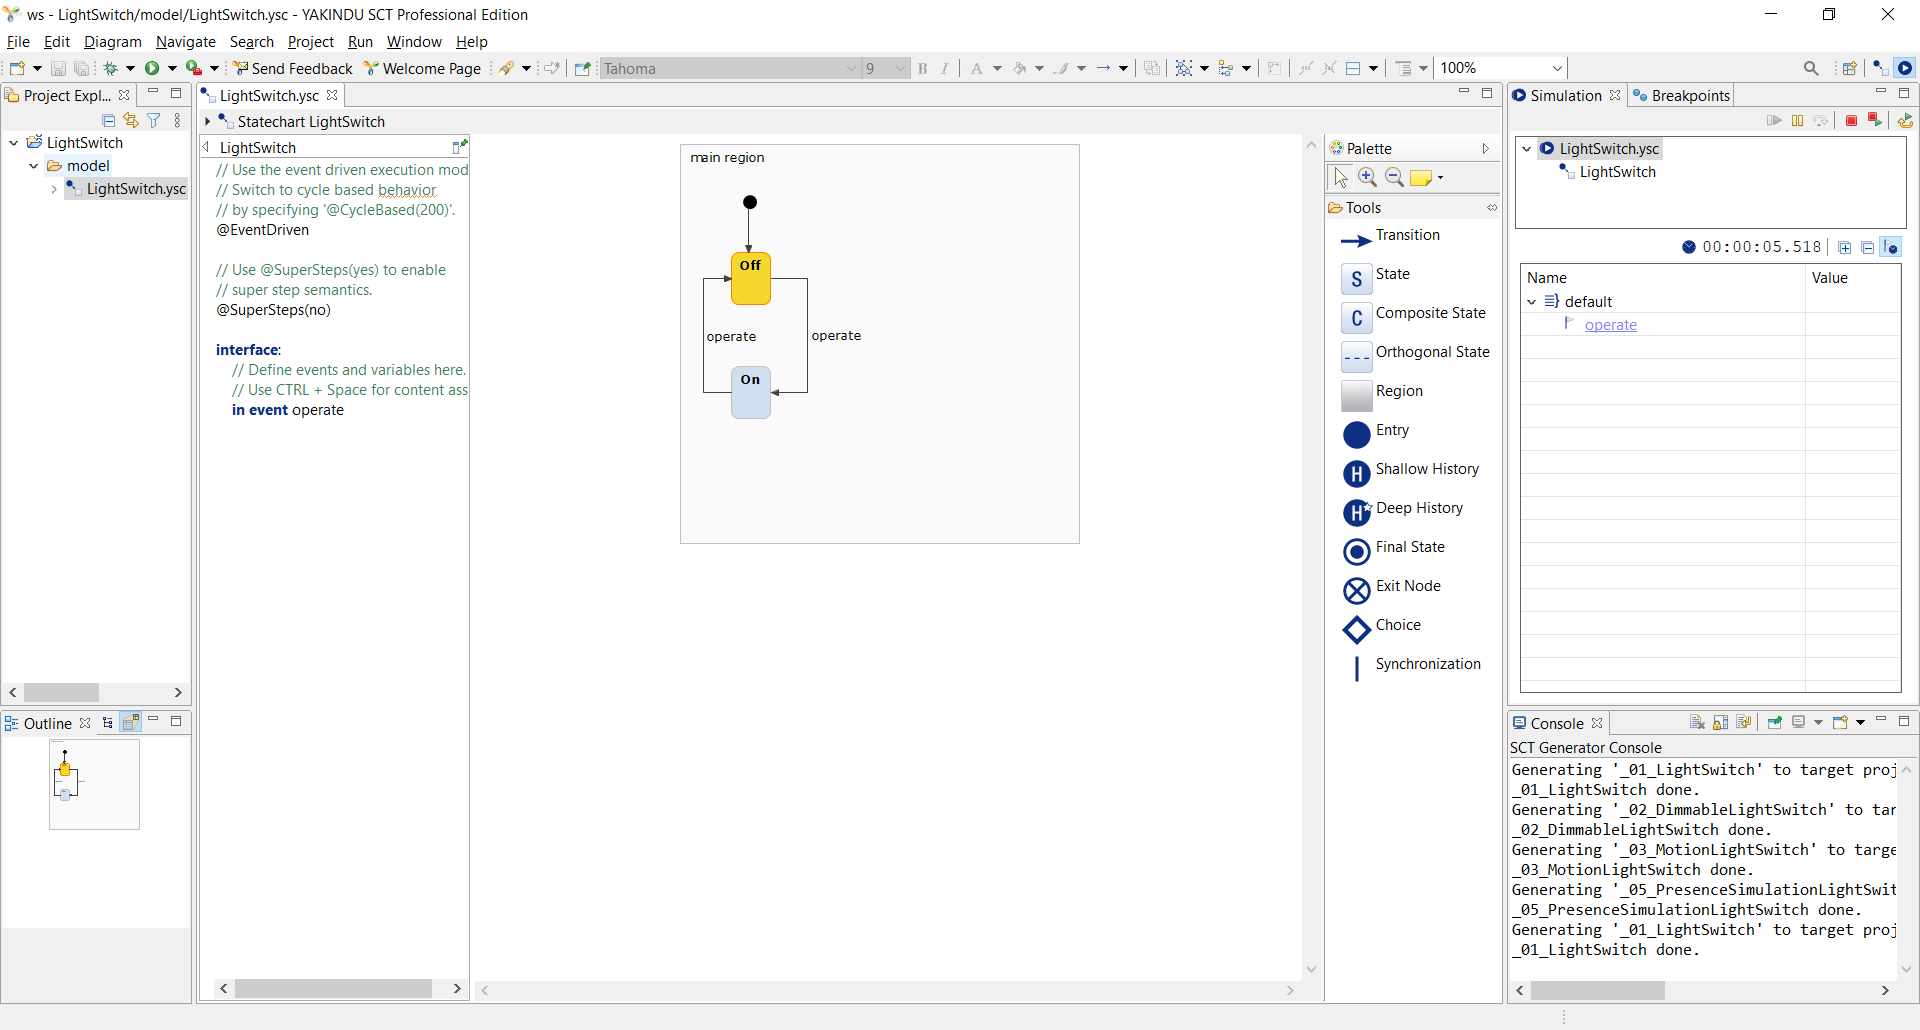Select the Final State tool
Screen dimensions: 1920x1030
[1409, 548]
